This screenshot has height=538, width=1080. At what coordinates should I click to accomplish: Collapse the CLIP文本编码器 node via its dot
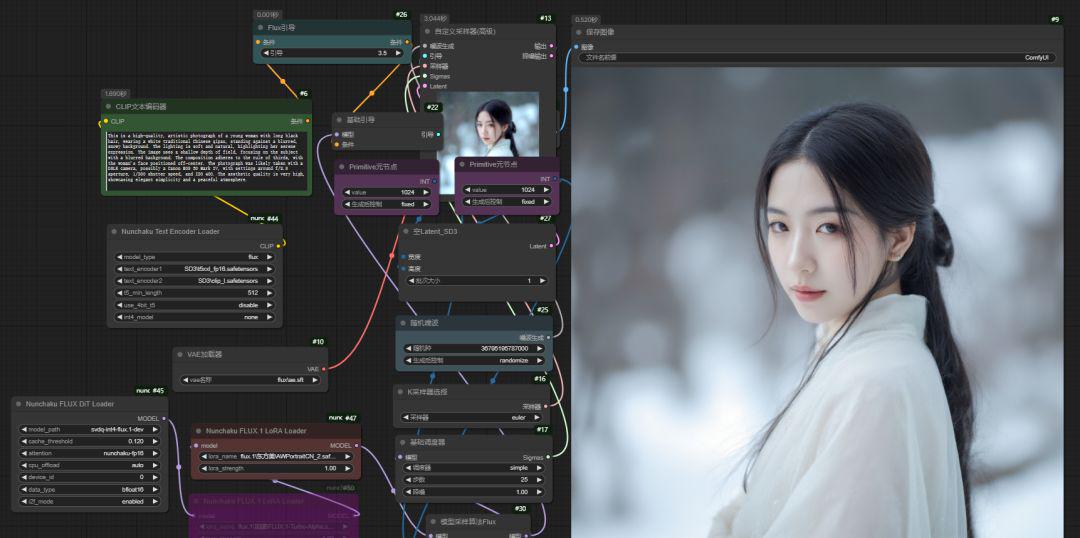pyautogui.click(x=109, y=106)
